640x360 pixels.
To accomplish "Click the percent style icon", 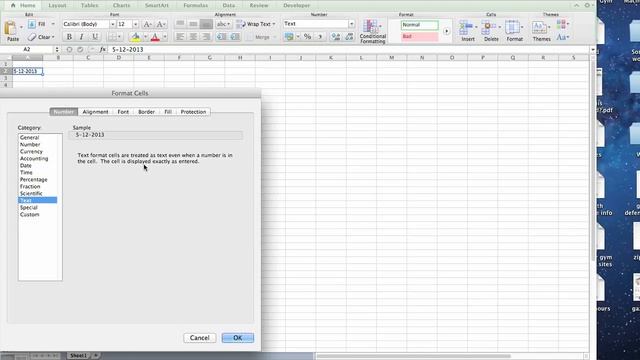I will 307,37.
